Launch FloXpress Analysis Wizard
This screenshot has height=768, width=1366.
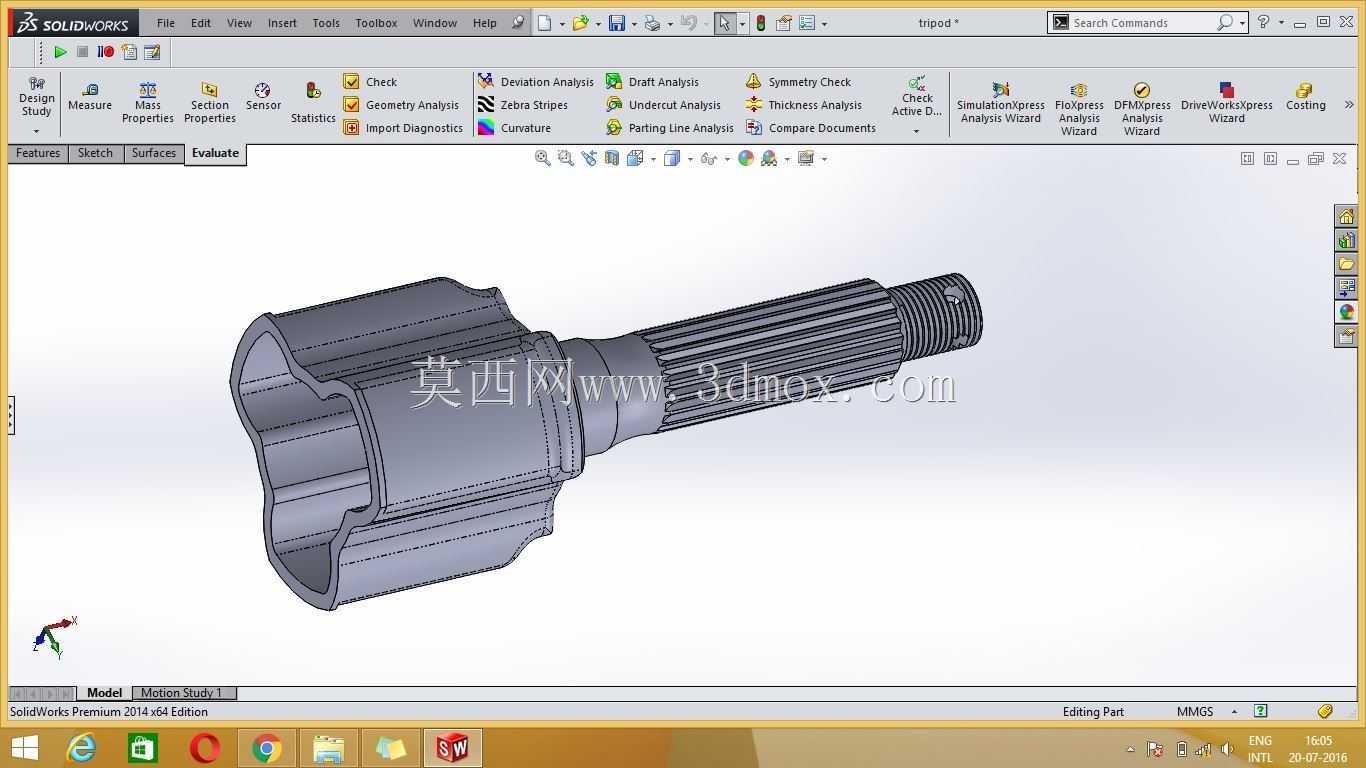coord(1079,109)
